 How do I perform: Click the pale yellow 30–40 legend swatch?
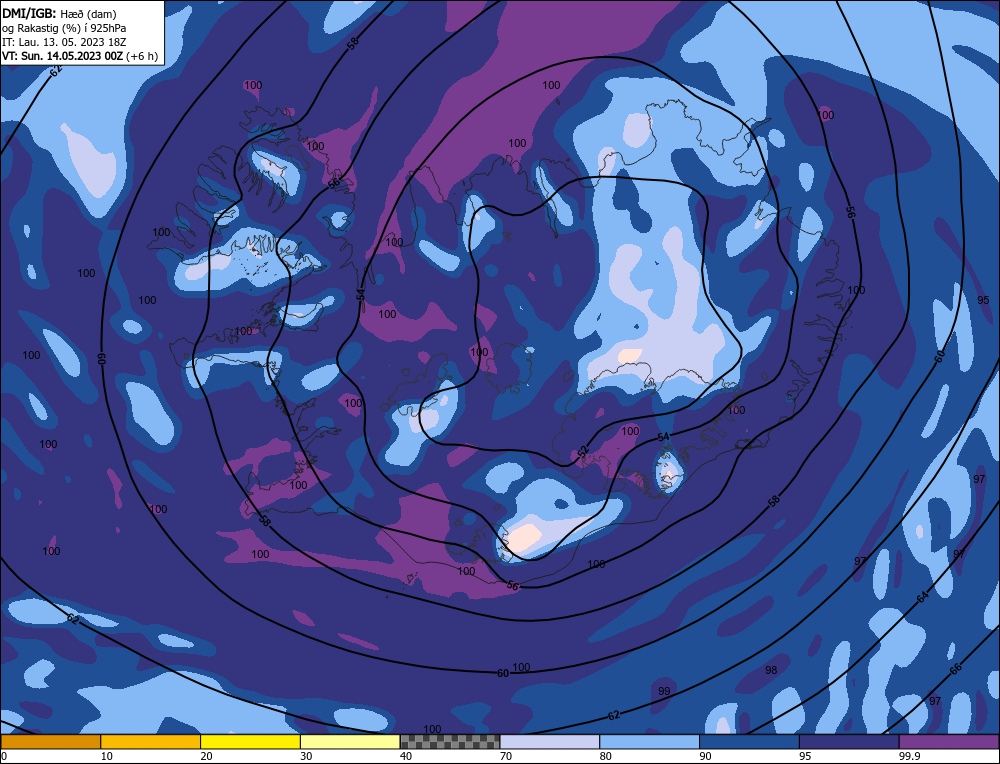350,742
